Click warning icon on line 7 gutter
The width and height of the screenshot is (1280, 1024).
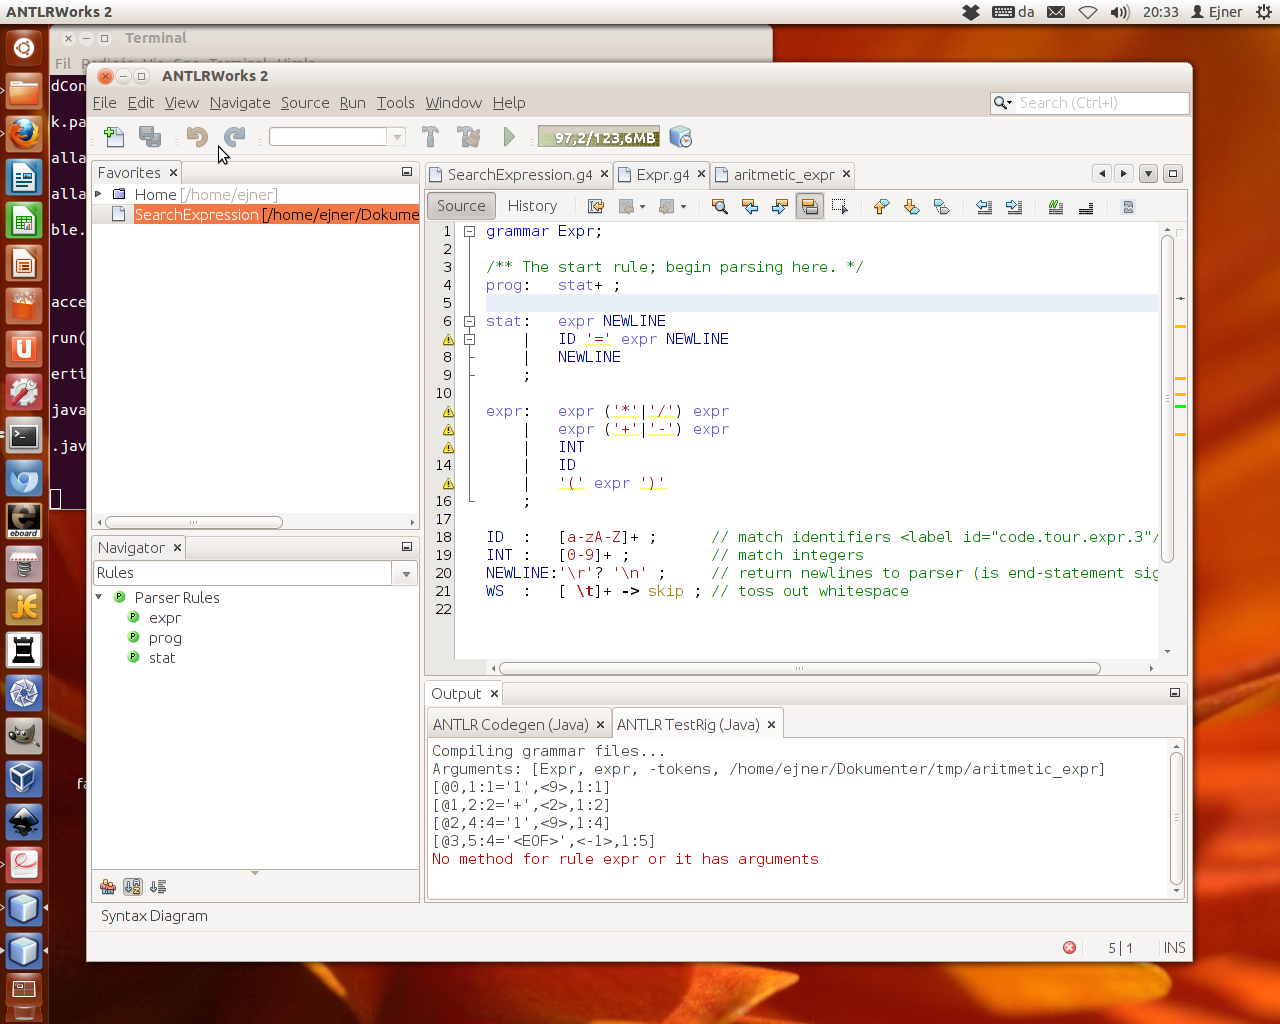click(448, 339)
